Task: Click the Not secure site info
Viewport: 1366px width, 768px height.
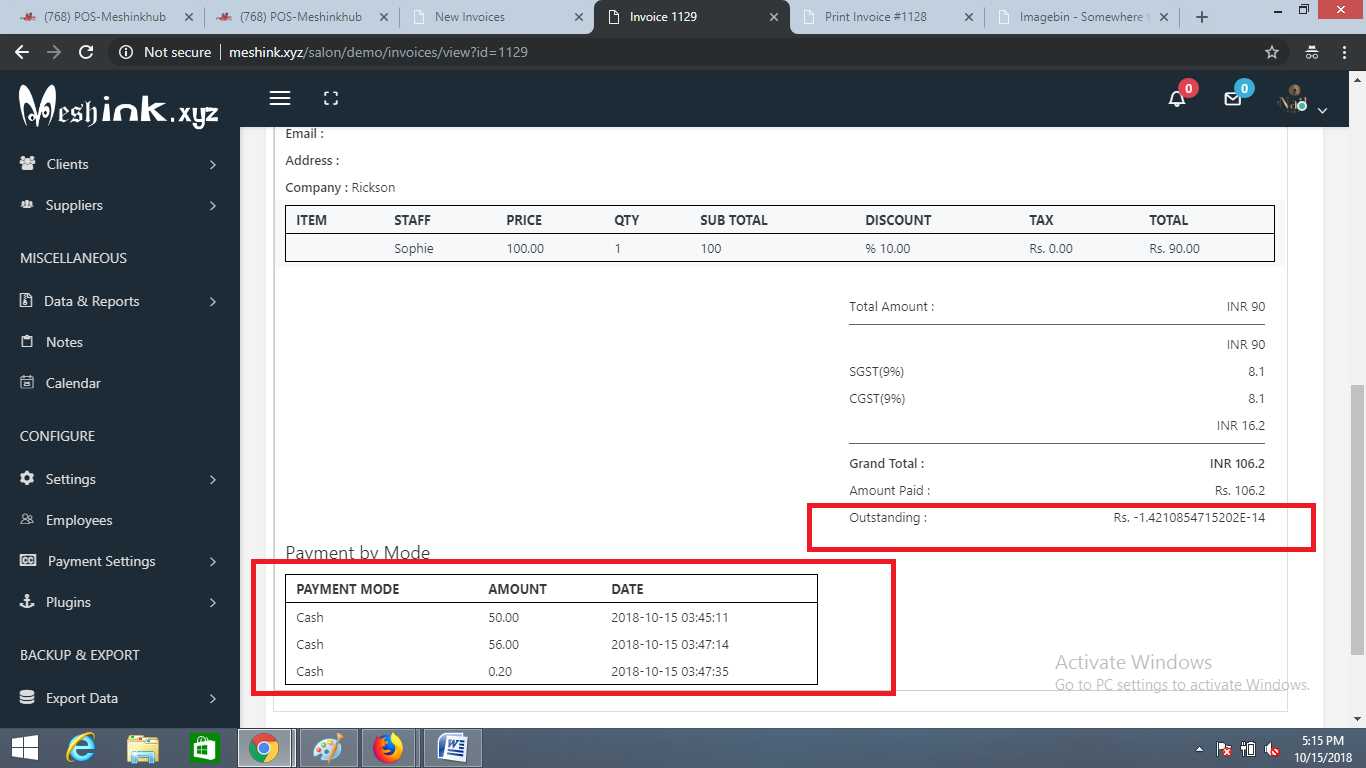Action: (x=165, y=52)
